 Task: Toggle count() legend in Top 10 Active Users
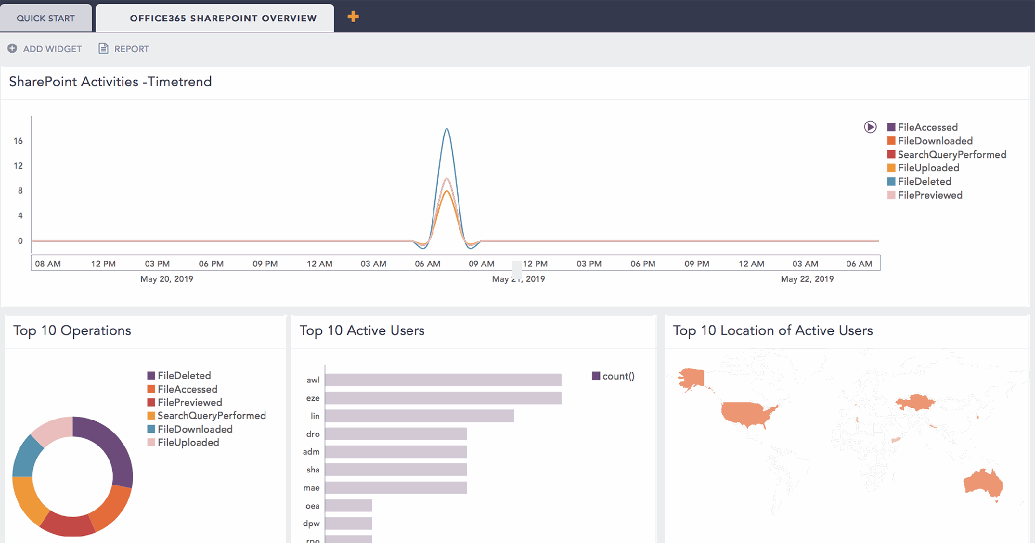[613, 376]
